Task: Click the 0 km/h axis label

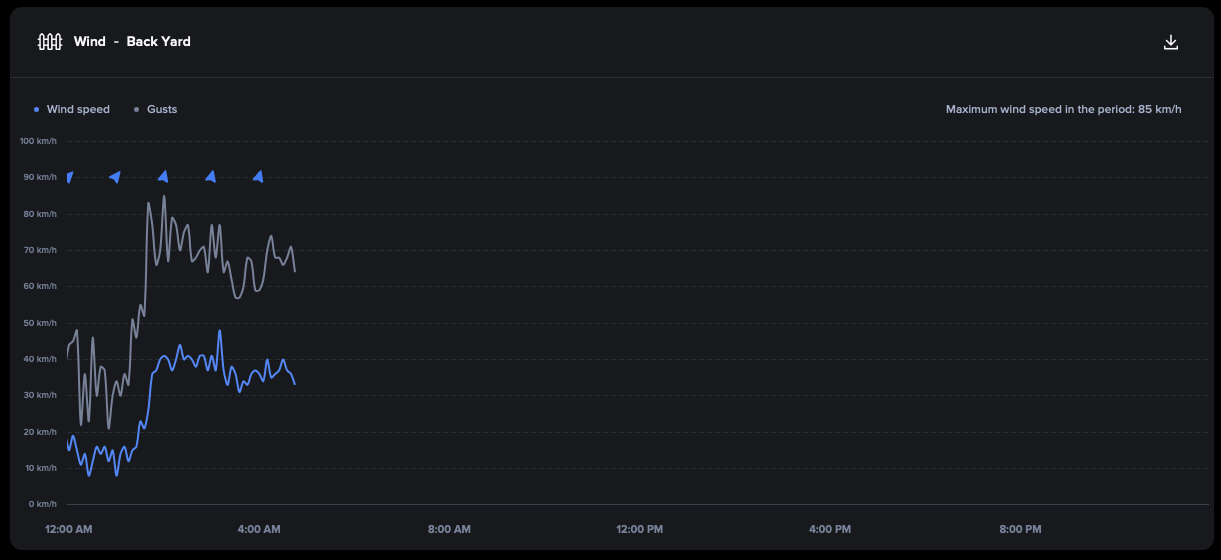Action: click(x=42, y=504)
